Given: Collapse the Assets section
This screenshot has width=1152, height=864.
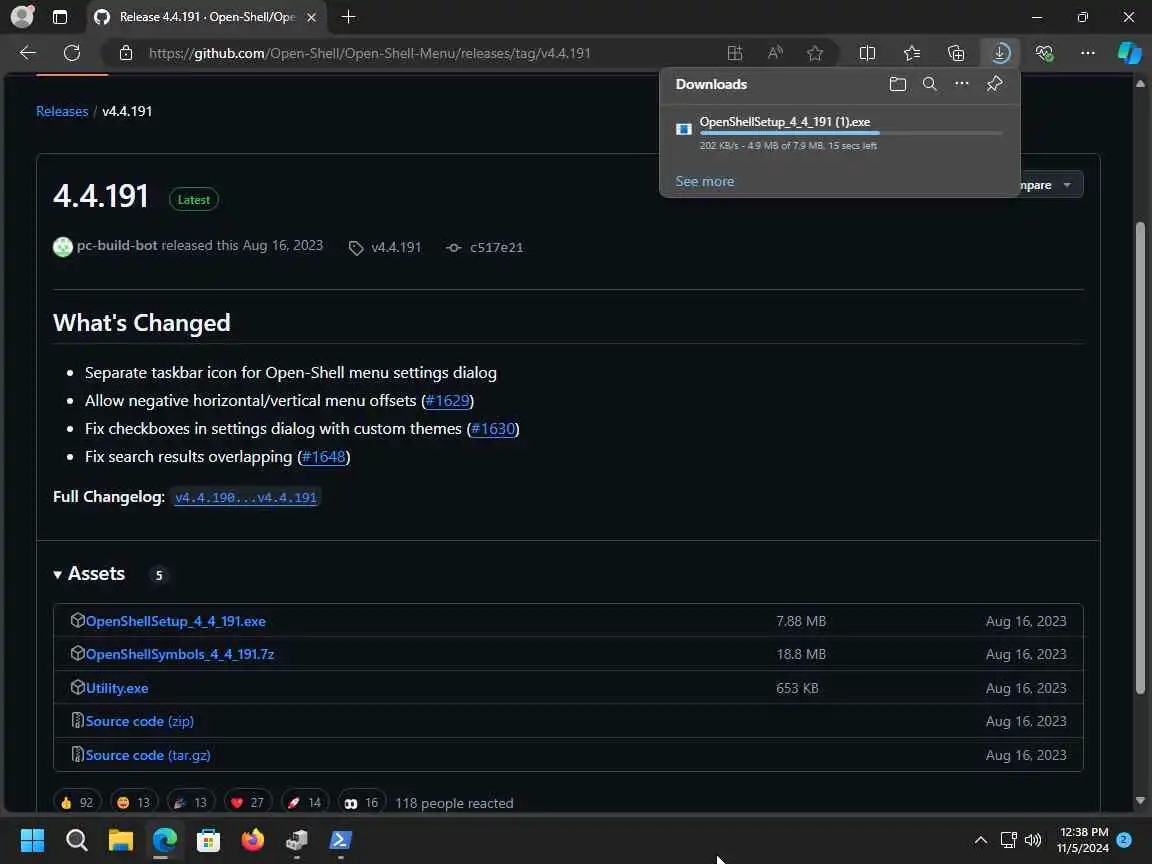Looking at the screenshot, I should (x=89, y=574).
